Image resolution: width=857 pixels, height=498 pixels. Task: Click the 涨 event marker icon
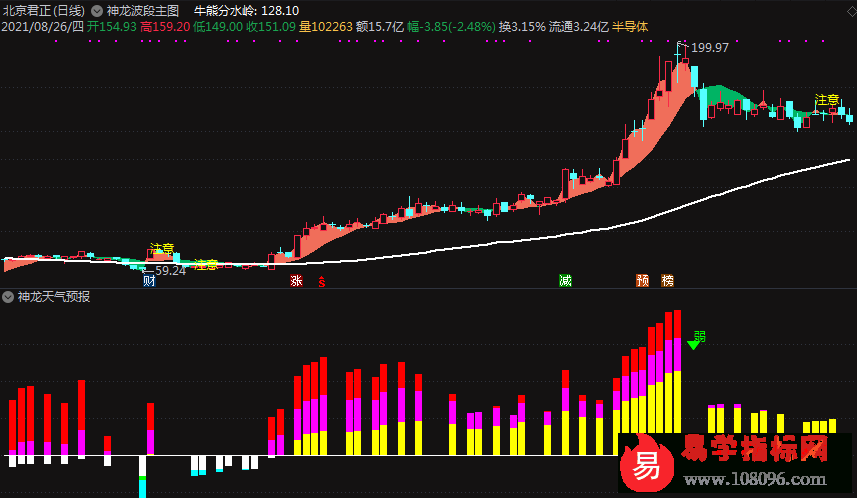point(296,281)
